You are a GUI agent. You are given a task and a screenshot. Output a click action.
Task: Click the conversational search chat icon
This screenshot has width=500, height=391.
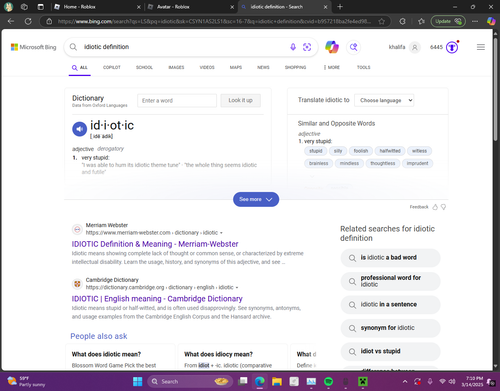pos(354,47)
